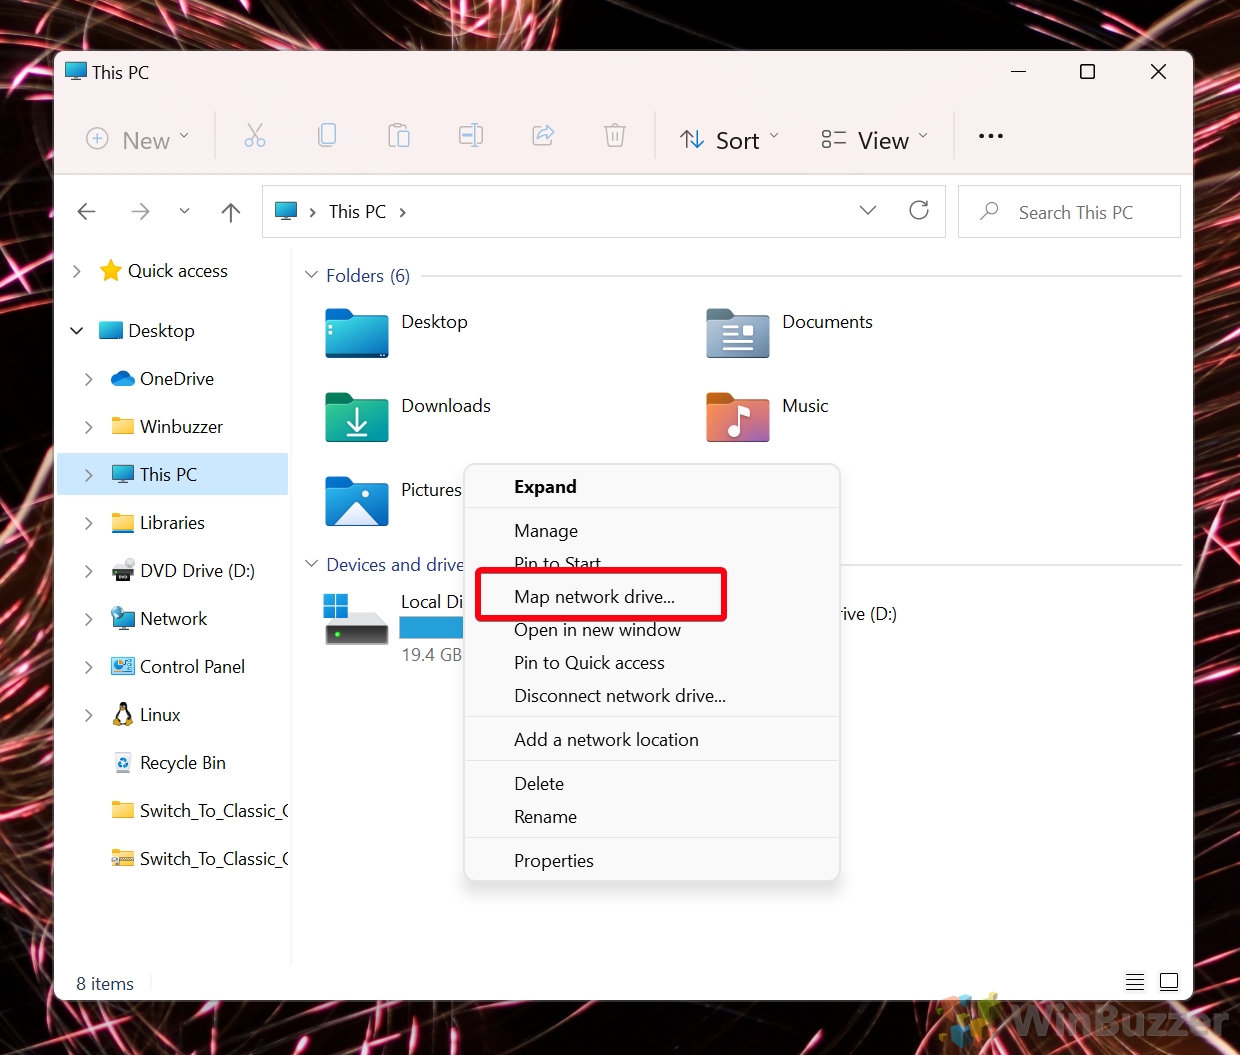Image resolution: width=1240 pixels, height=1055 pixels.
Task: Click the Network icon in sidebar
Action: tap(123, 618)
